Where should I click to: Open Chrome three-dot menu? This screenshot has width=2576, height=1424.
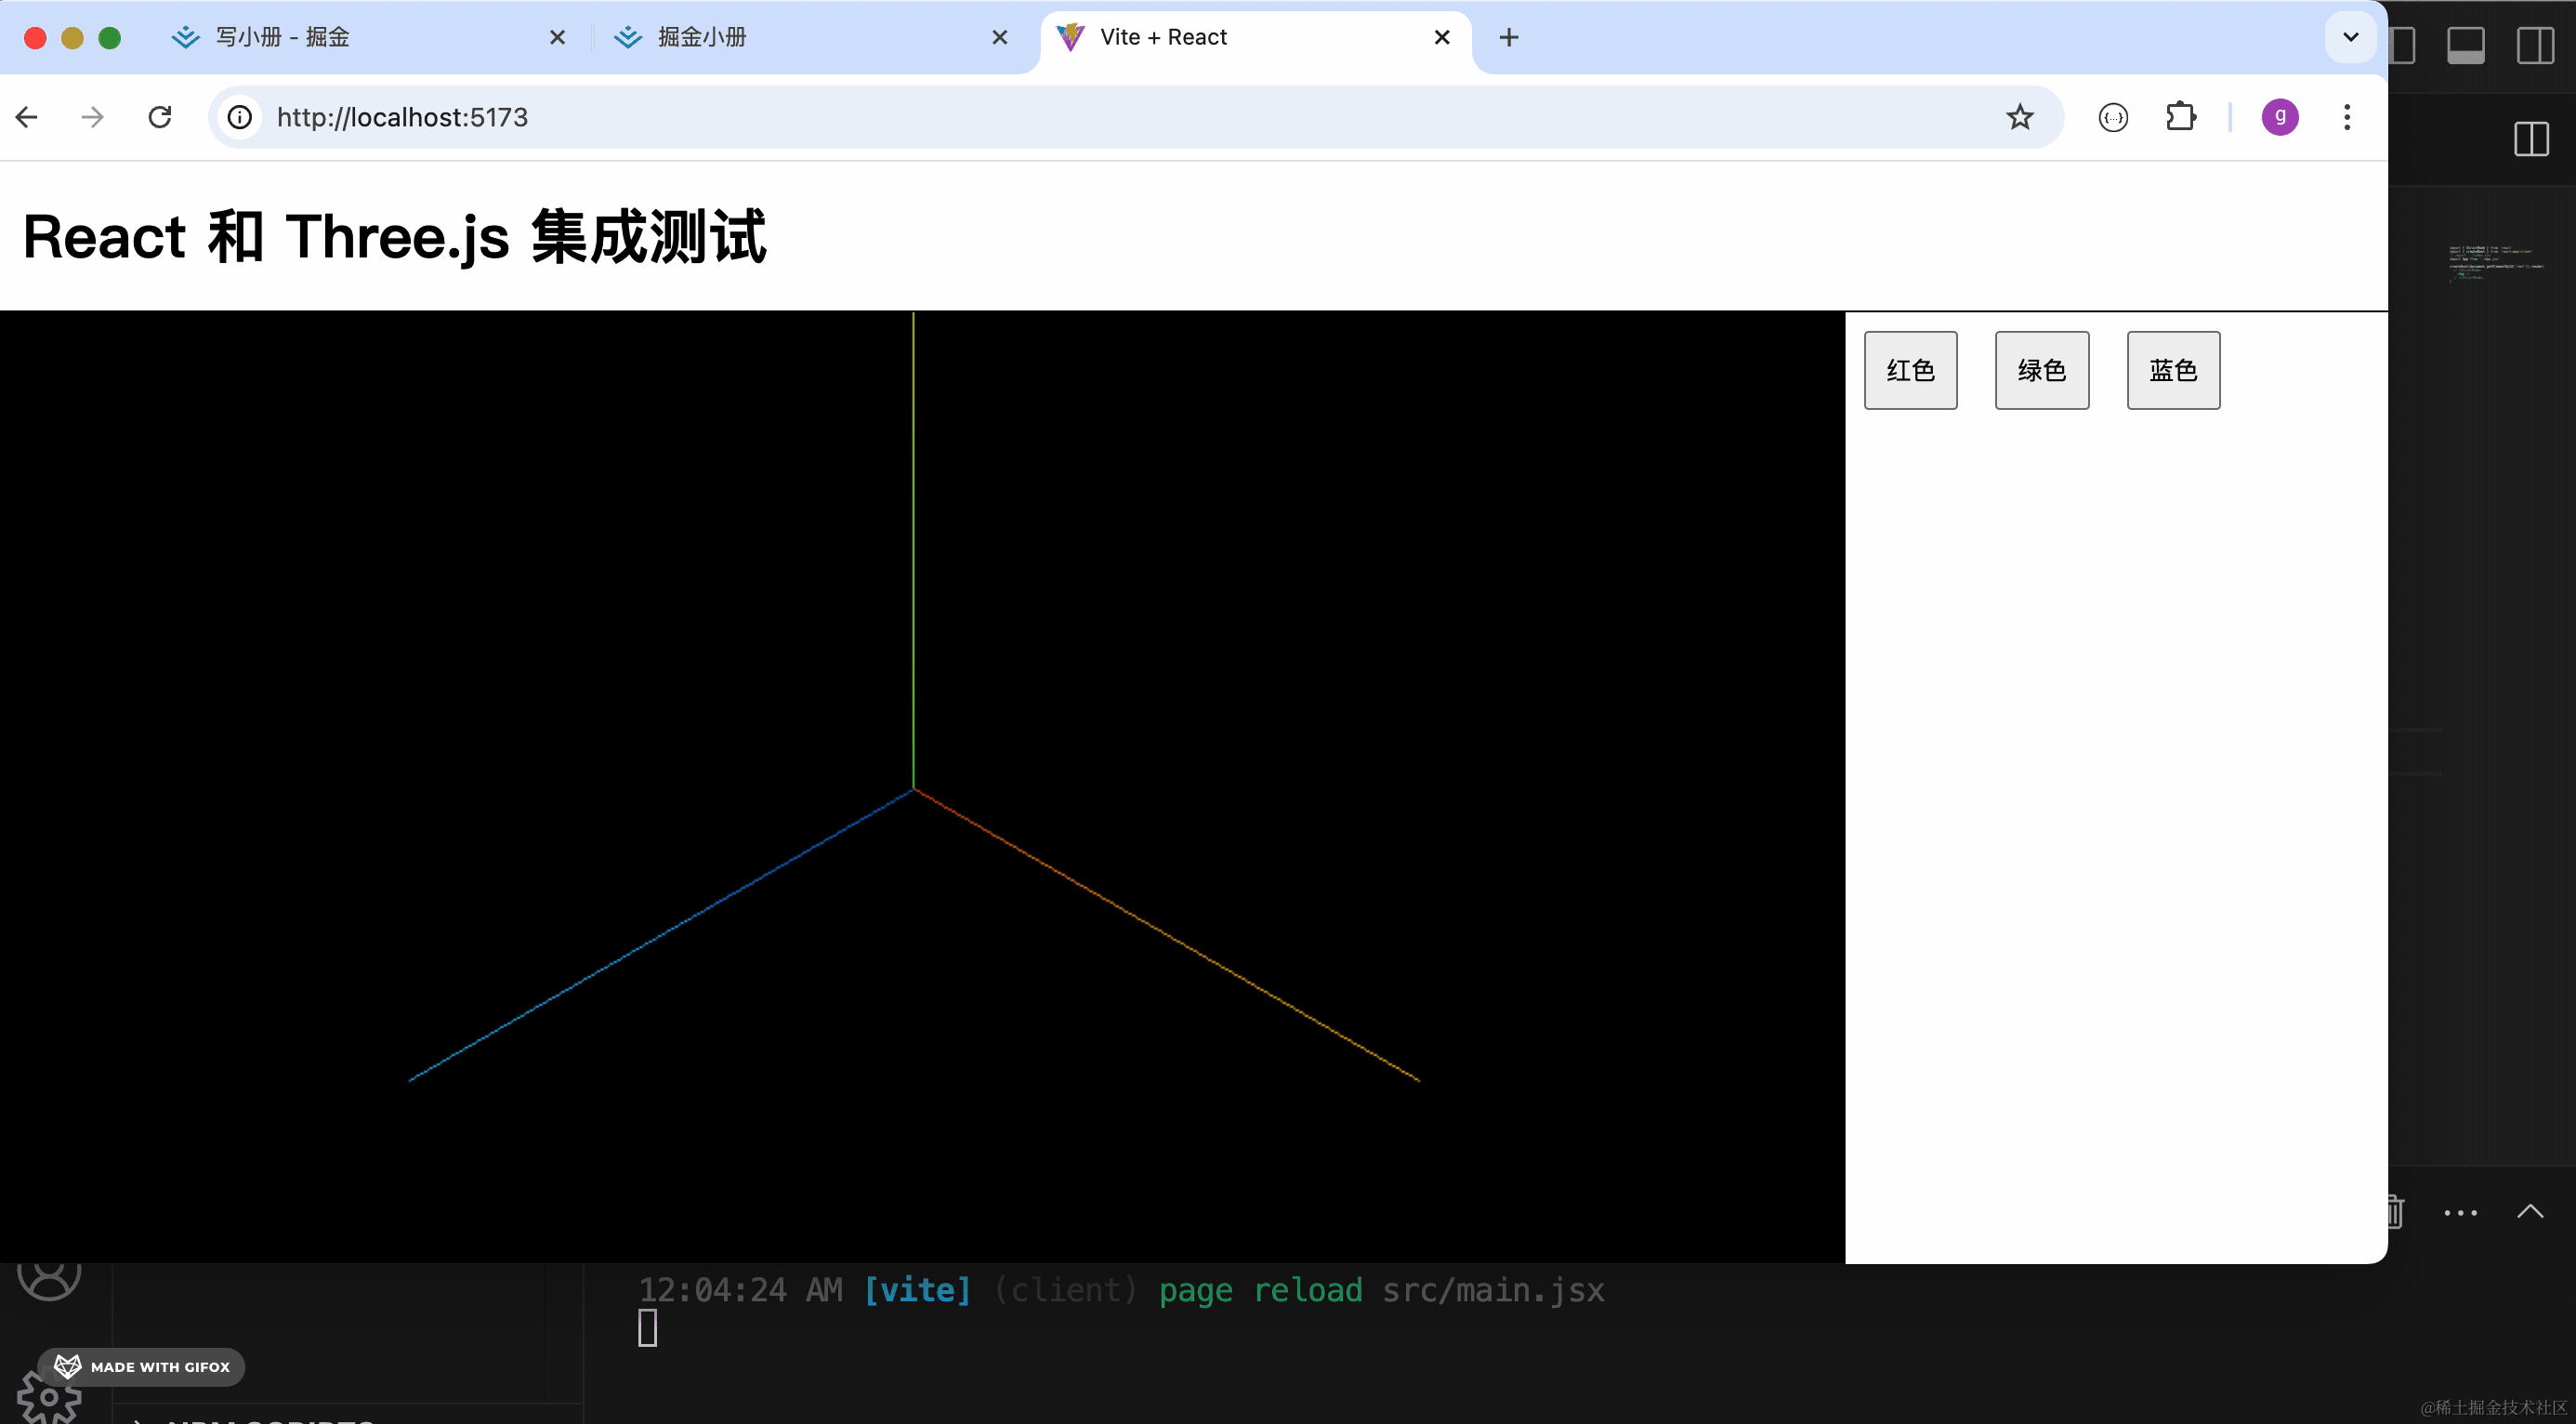tap(2347, 117)
